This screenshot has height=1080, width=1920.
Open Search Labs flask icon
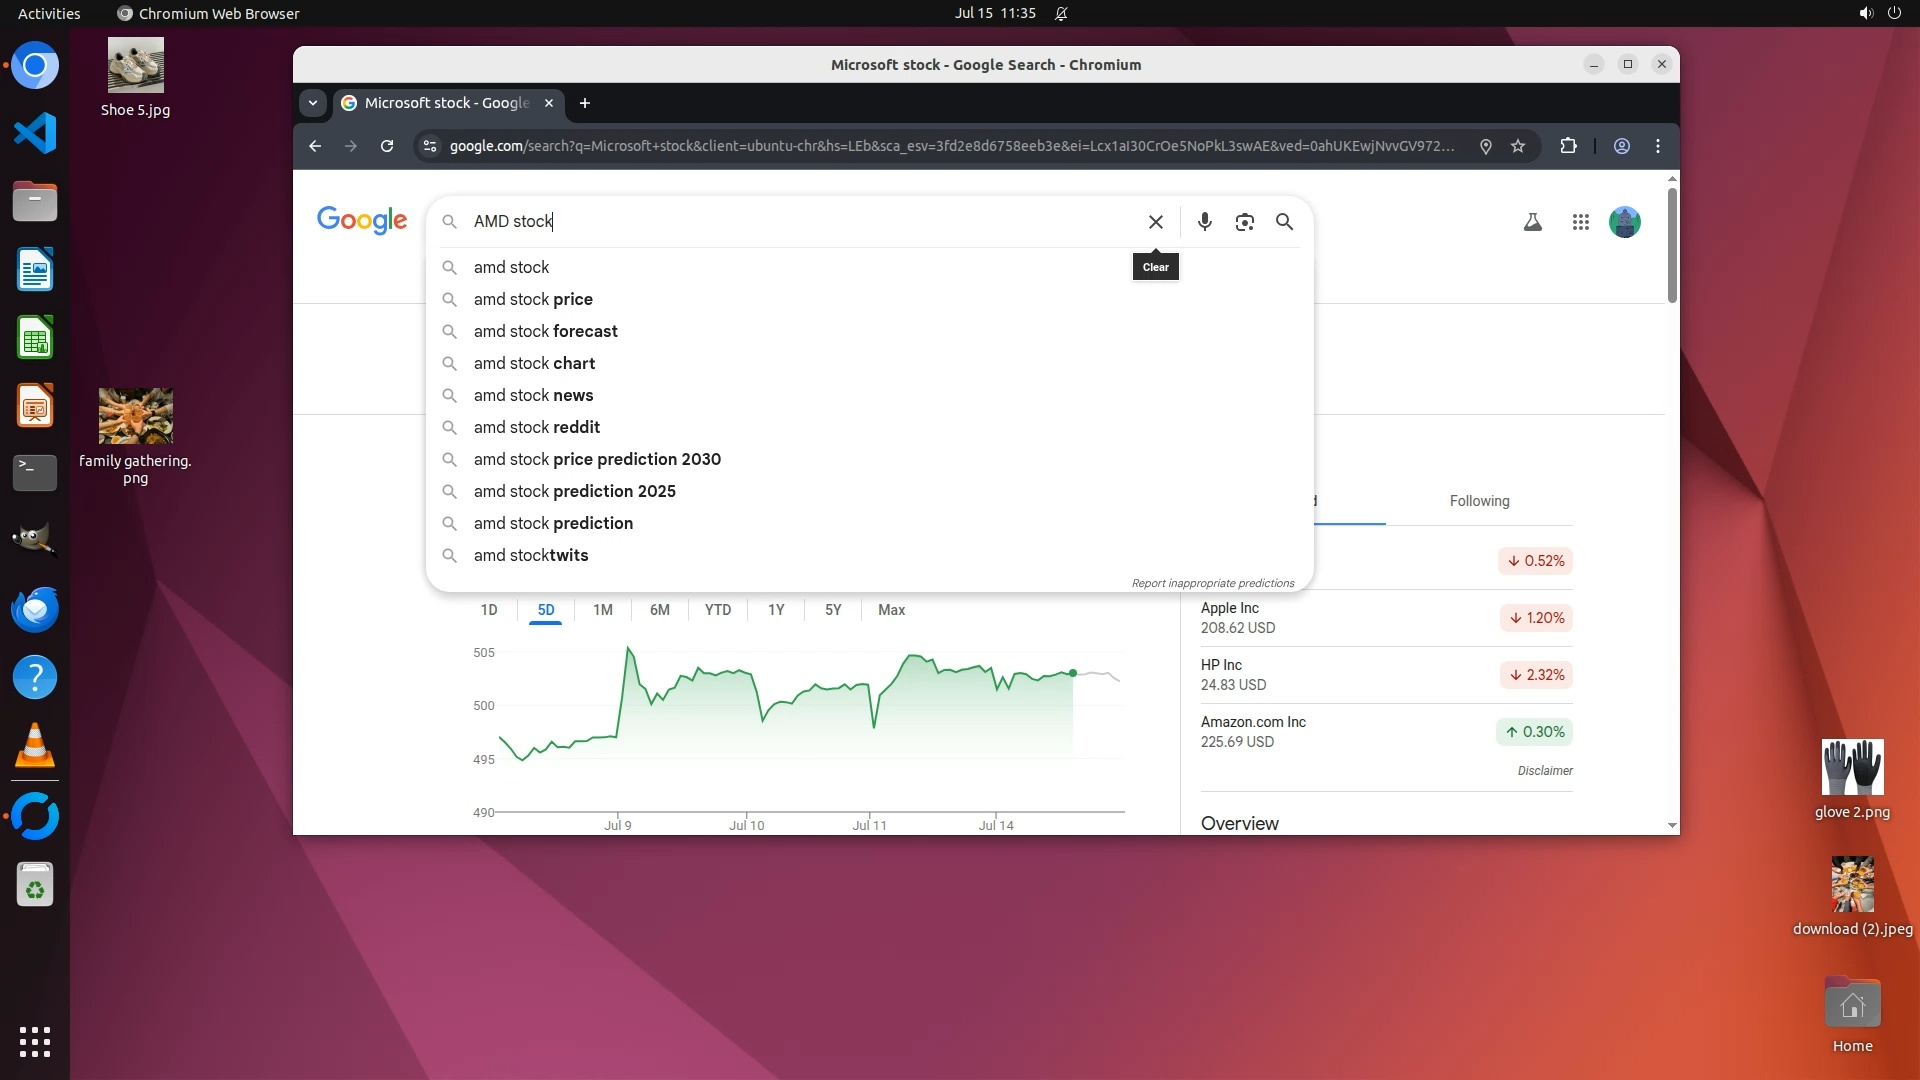(1532, 222)
